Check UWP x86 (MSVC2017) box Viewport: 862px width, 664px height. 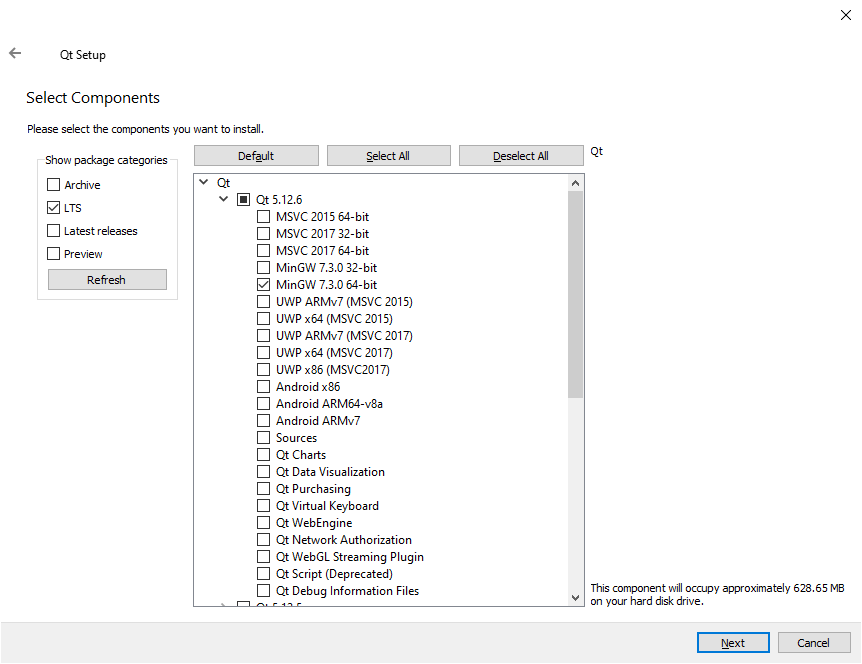coord(264,370)
